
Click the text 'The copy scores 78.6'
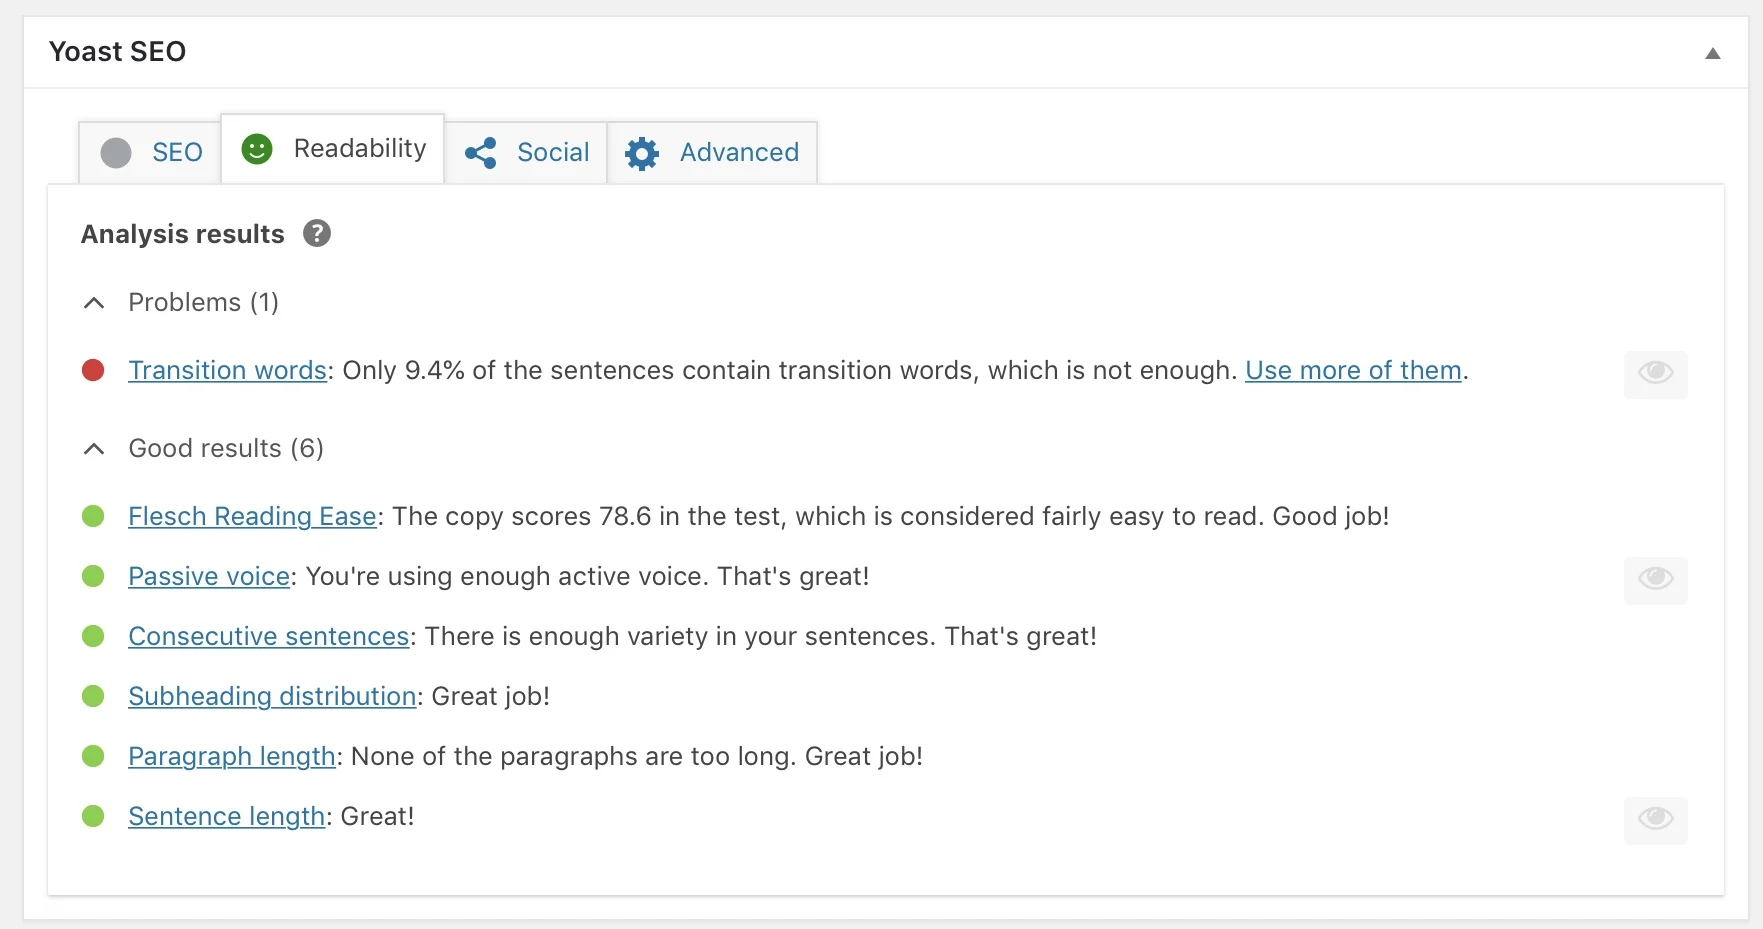[522, 516]
